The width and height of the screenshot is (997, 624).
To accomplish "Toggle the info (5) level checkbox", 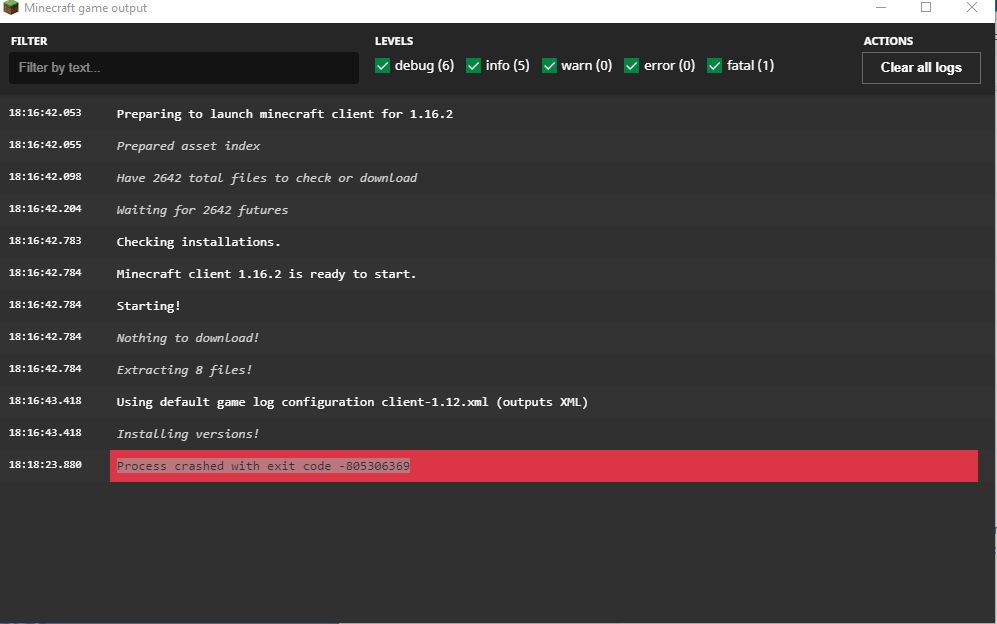I will tap(473, 66).
